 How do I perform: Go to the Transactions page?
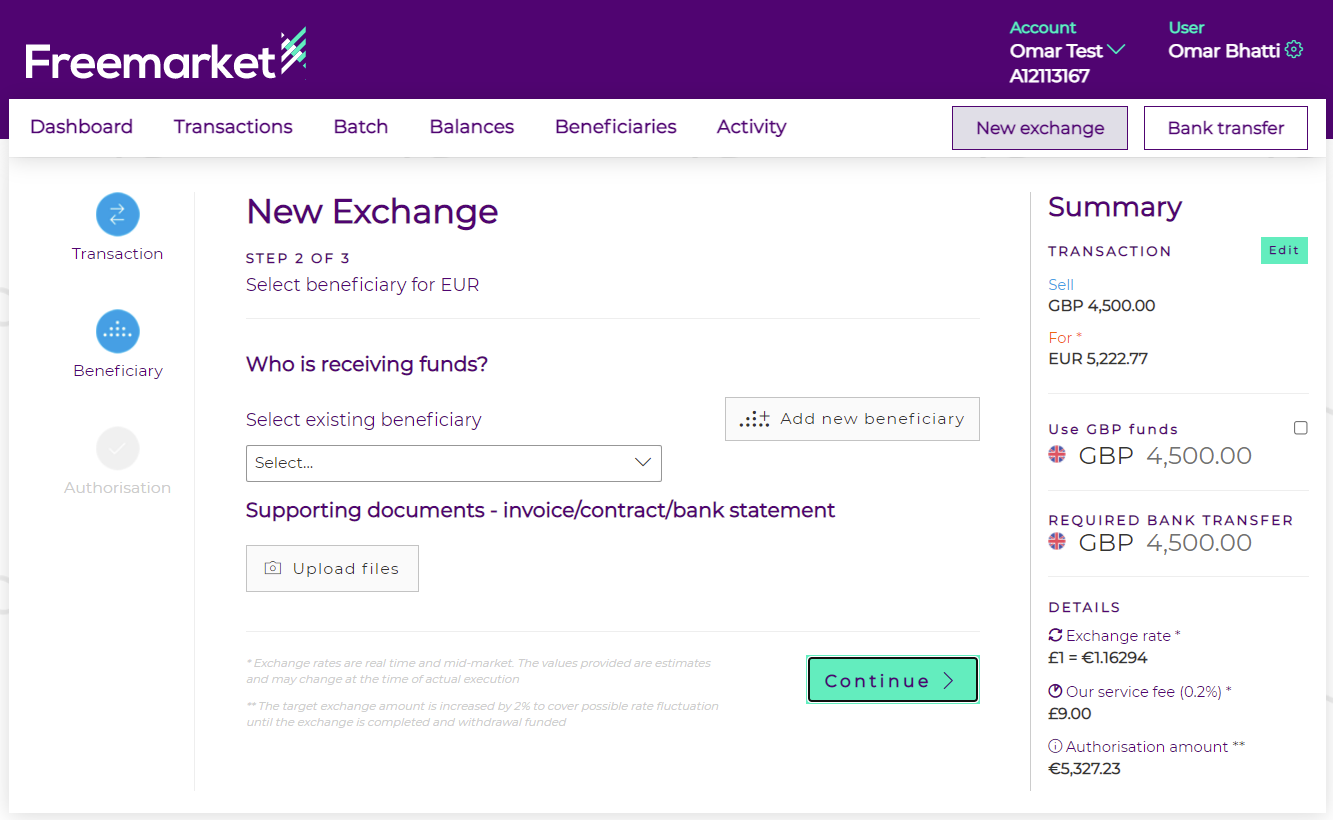click(233, 127)
